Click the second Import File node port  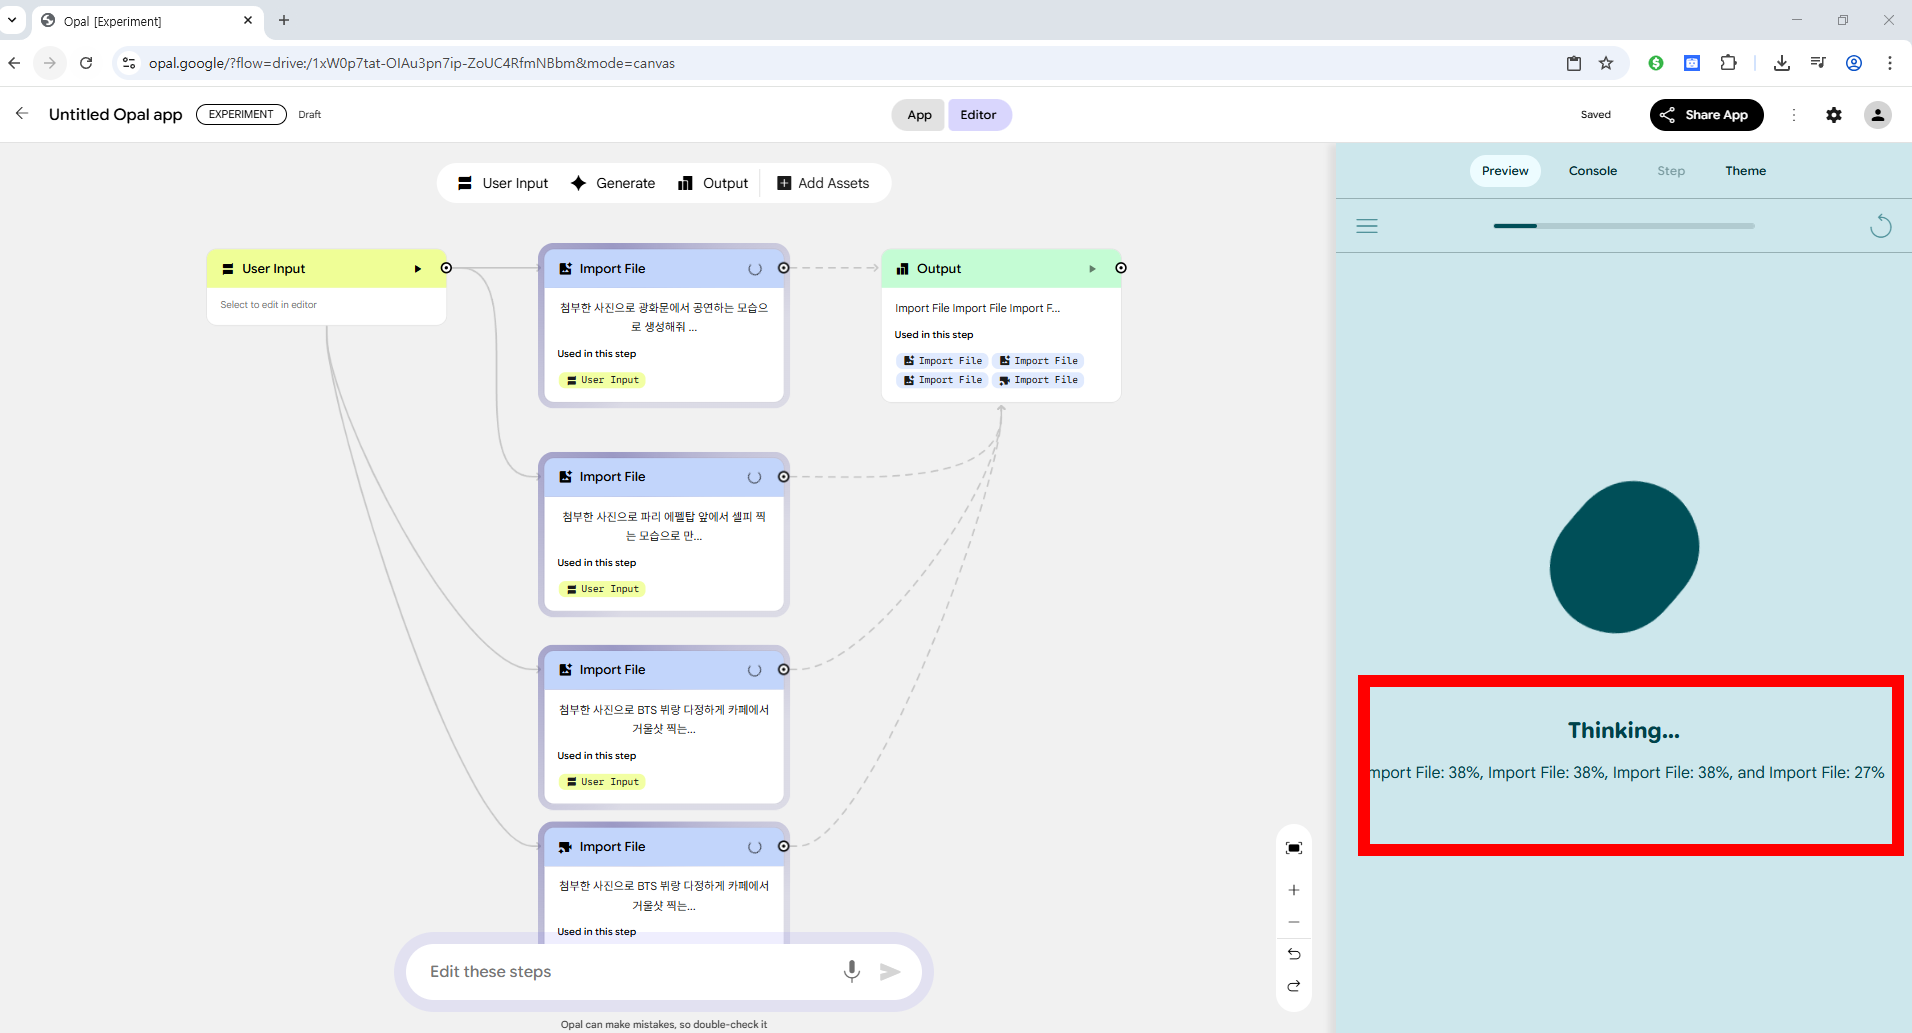pyautogui.click(x=784, y=477)
